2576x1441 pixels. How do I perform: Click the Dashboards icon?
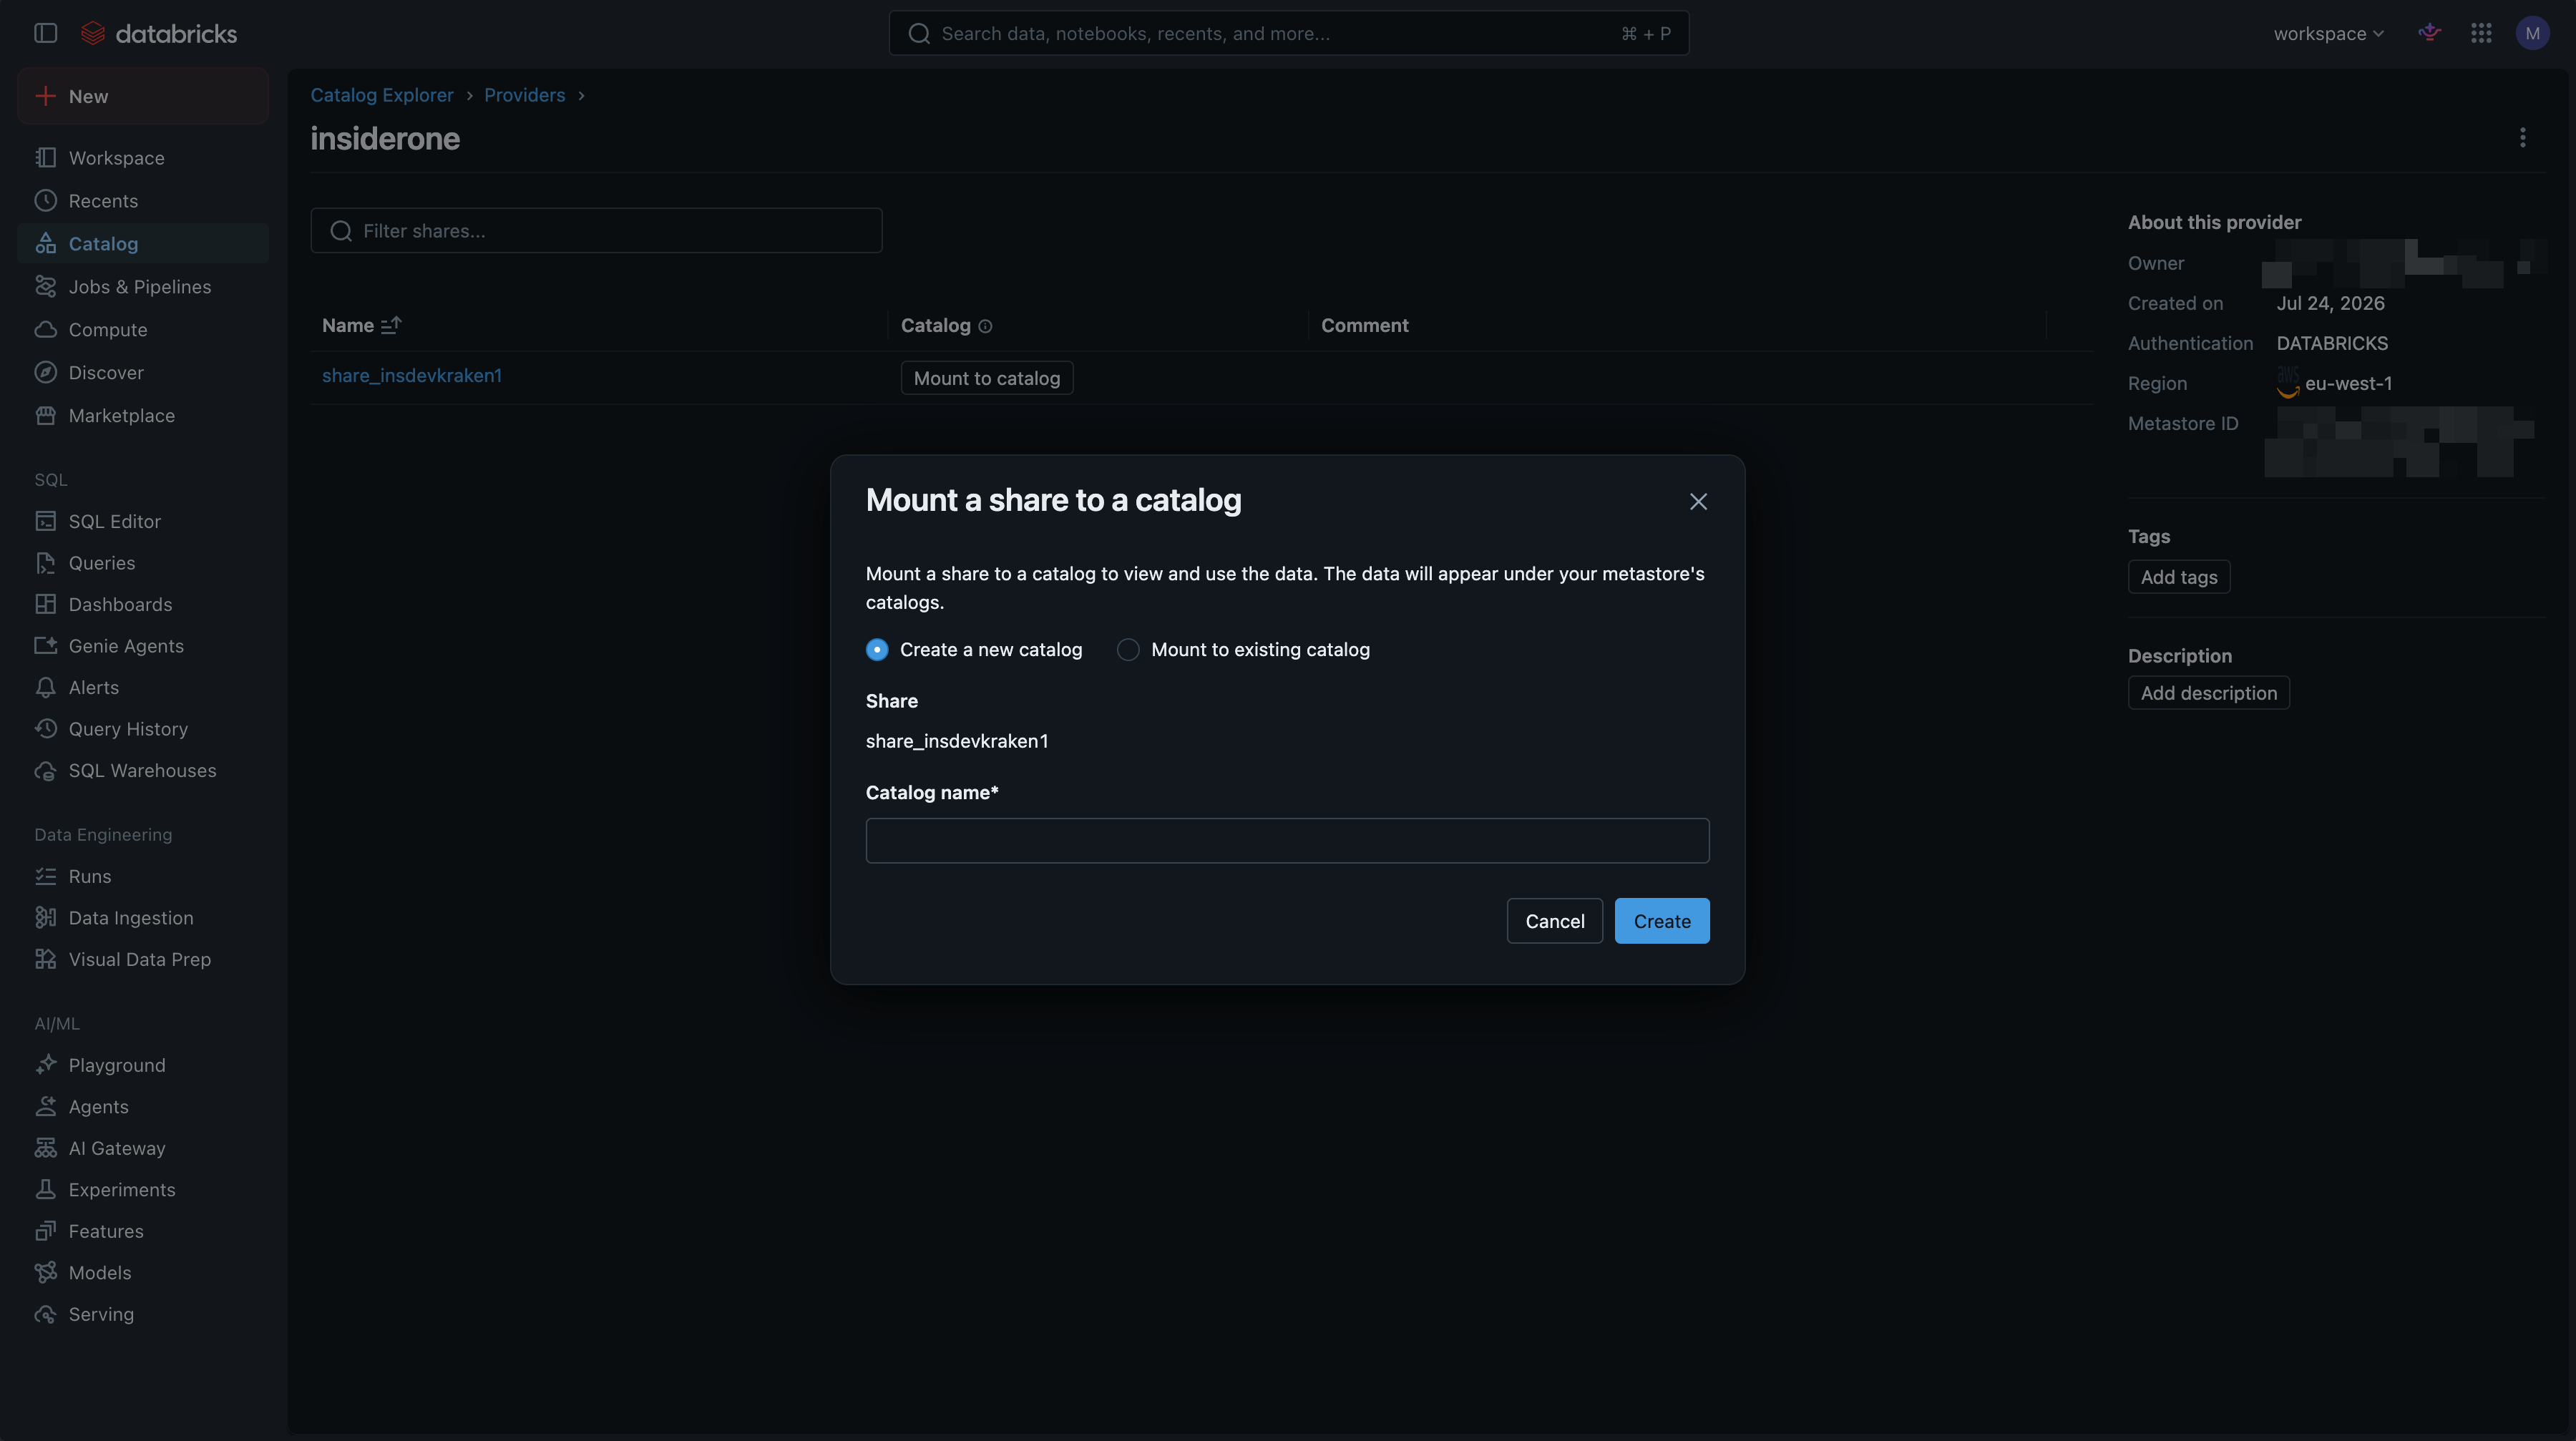tap(46, 604)
